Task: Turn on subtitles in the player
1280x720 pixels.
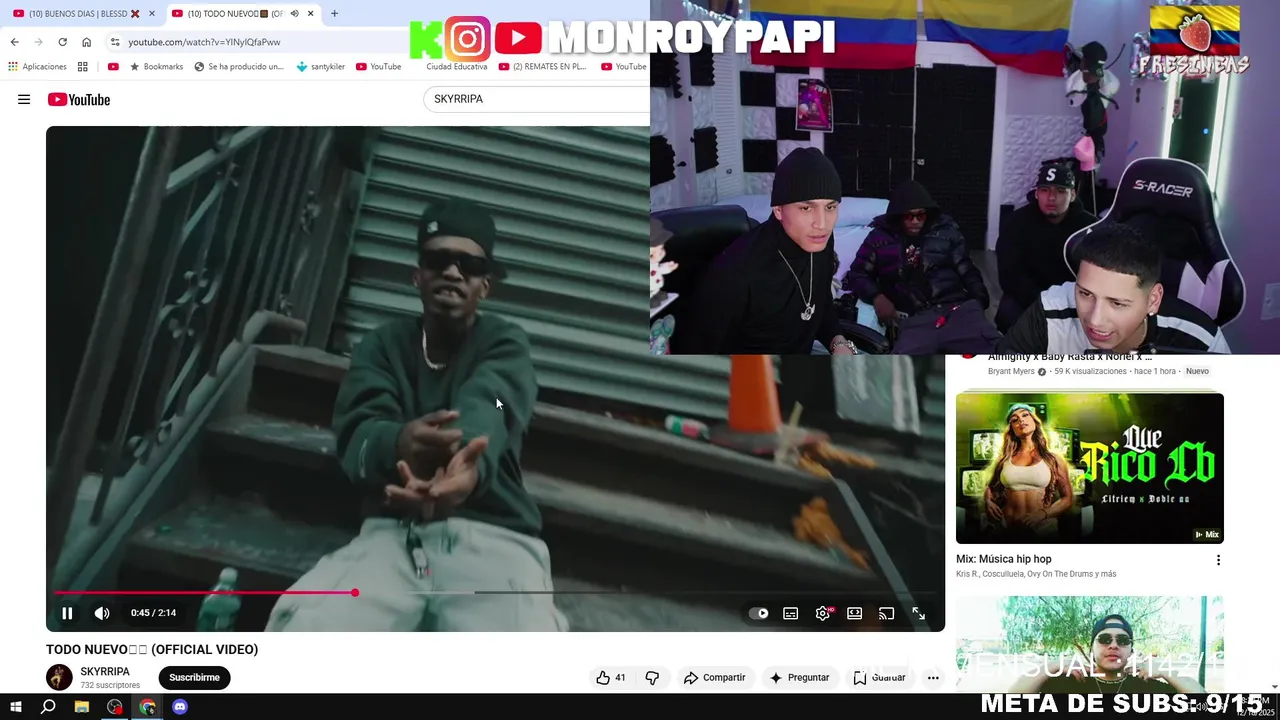Action: (791, 613)
